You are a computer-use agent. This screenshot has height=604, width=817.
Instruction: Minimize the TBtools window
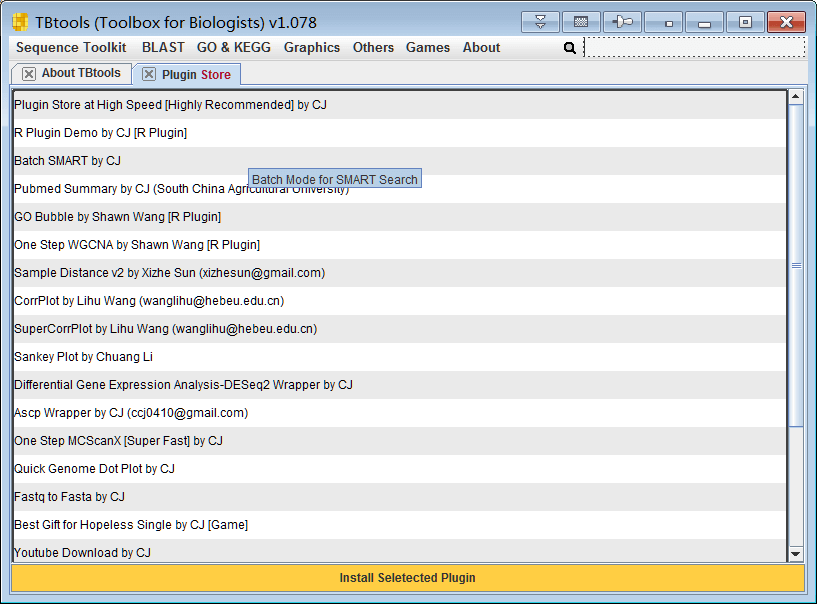[x=704, y=22]
